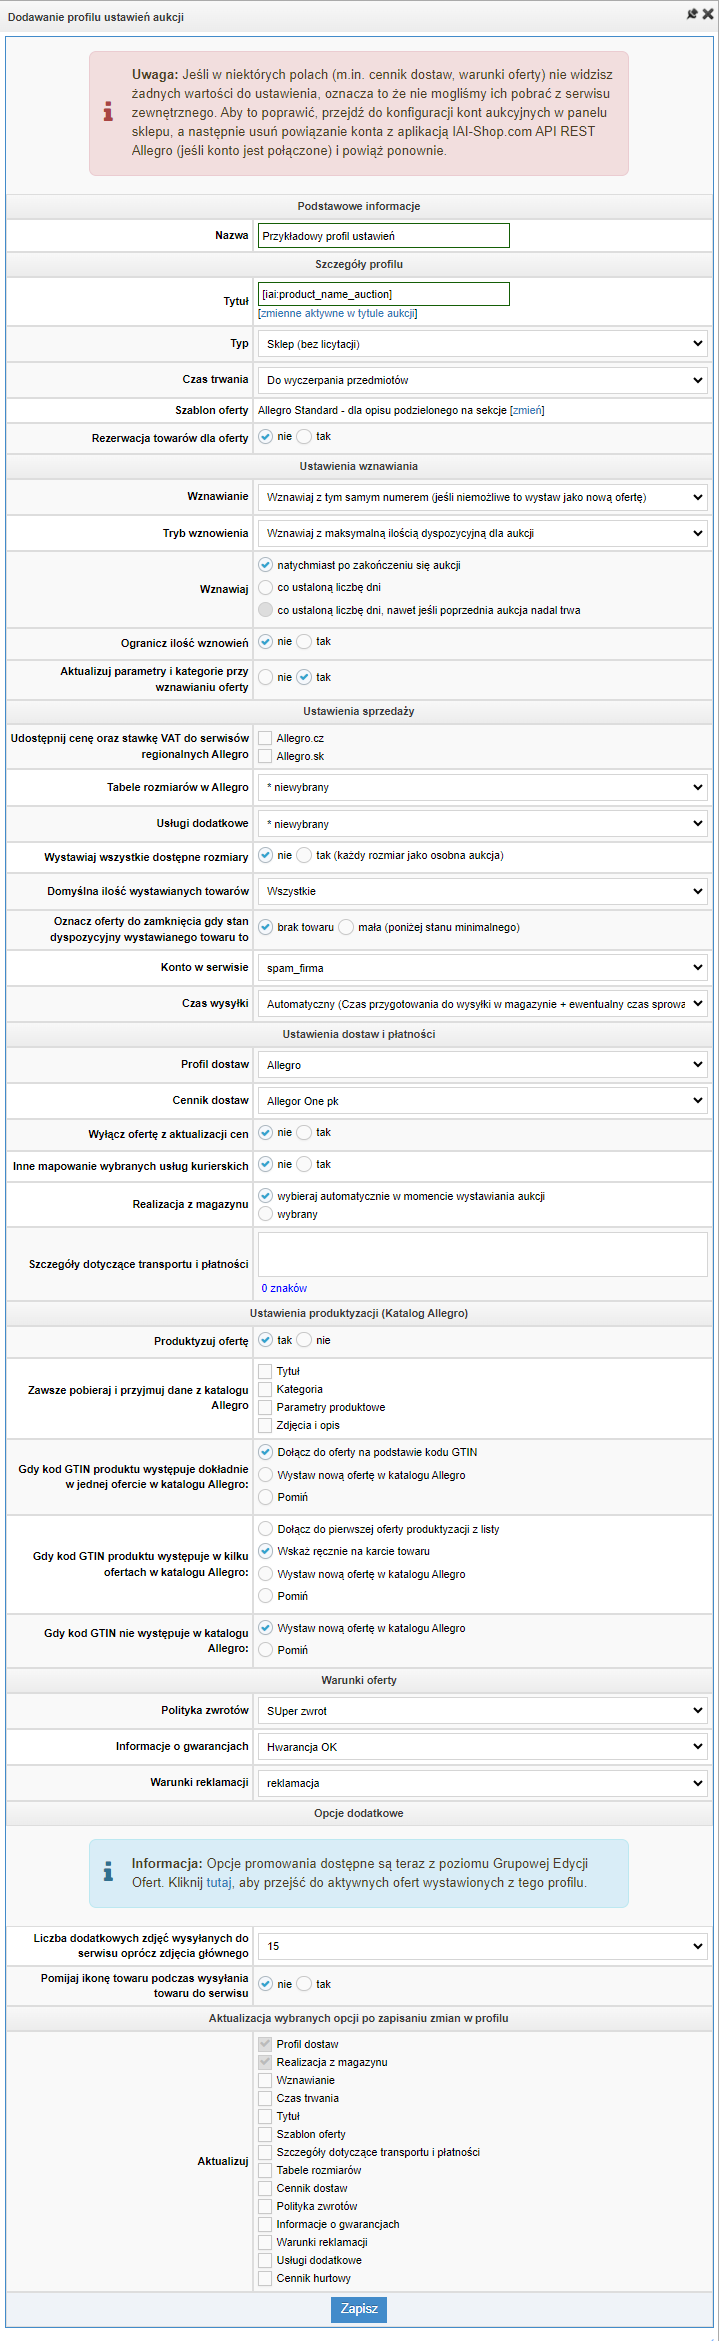Click the Zapisz save button

tap(359, 2309)
